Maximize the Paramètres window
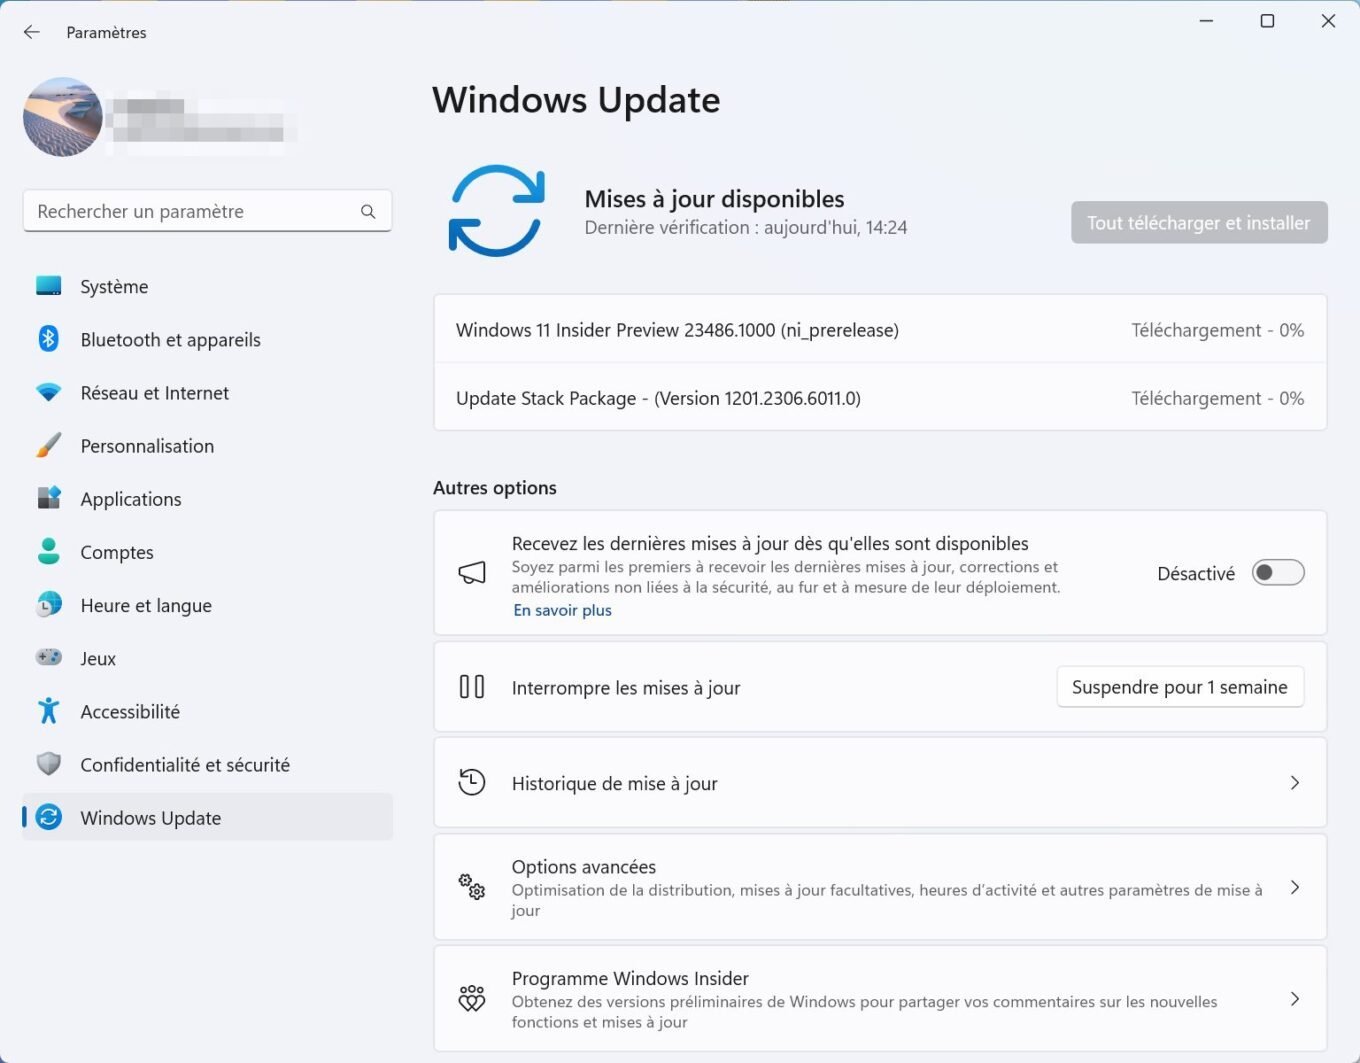 coord(1267,21)
